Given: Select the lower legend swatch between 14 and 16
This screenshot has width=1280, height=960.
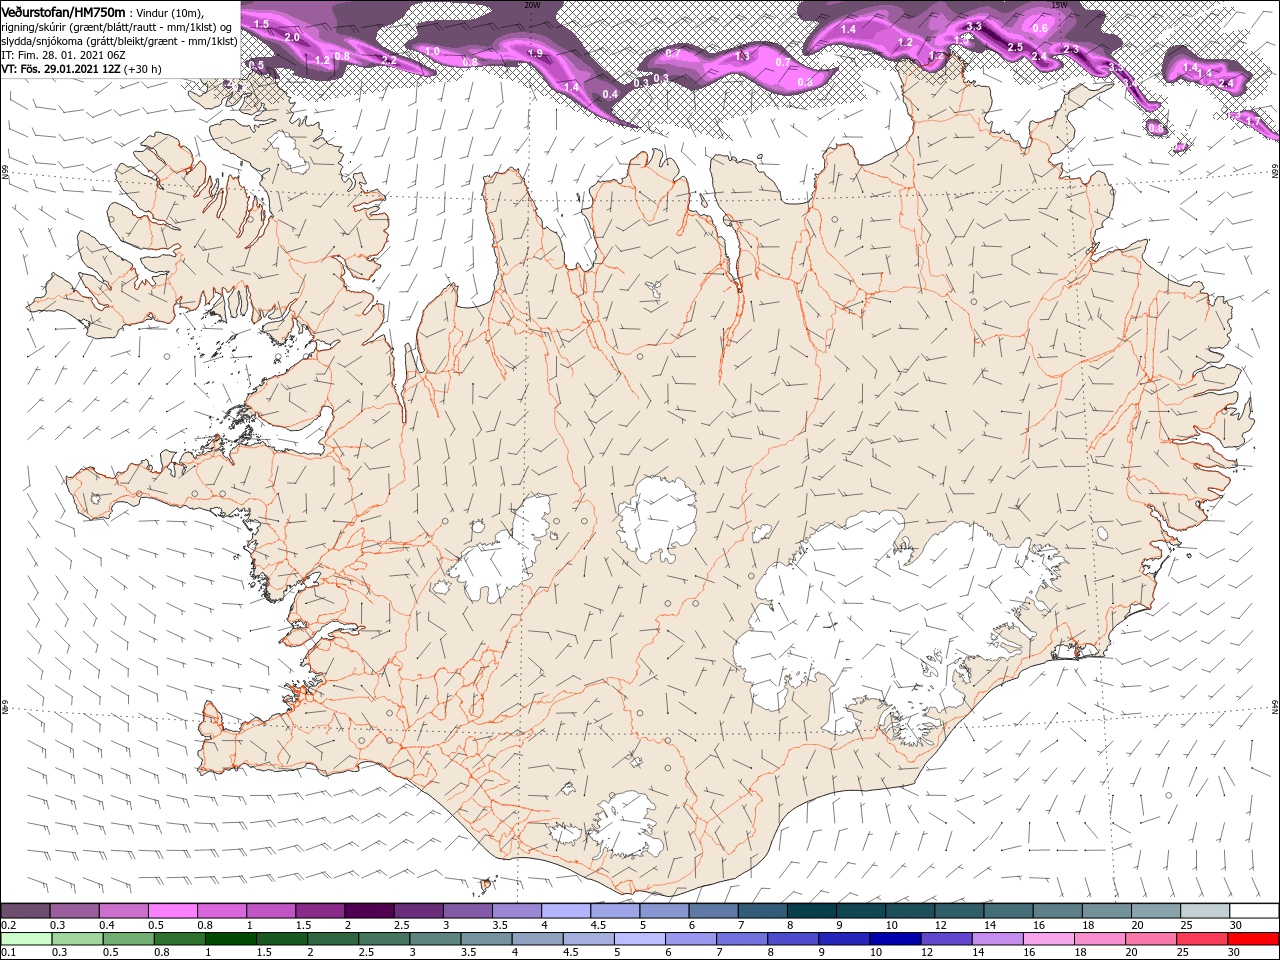Looking at the screenshot, I should point(996,939).
